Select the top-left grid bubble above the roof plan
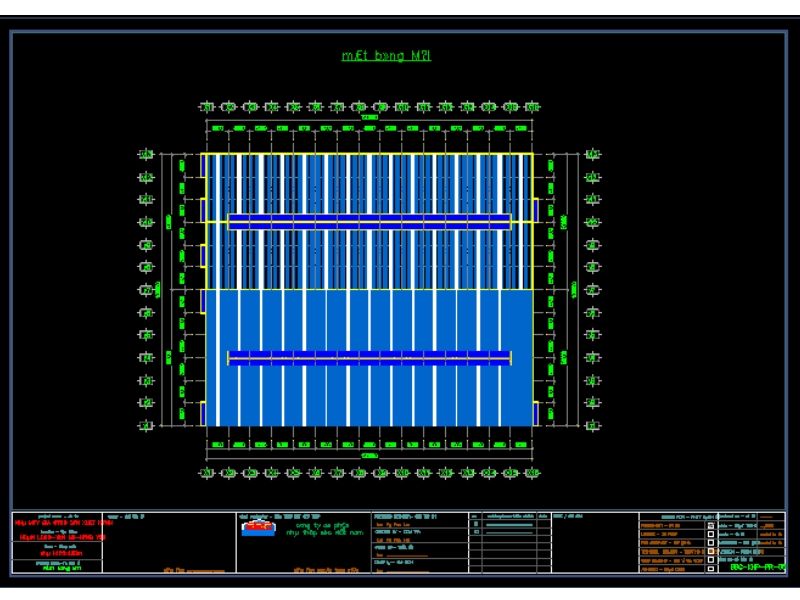 click(207, 106)
